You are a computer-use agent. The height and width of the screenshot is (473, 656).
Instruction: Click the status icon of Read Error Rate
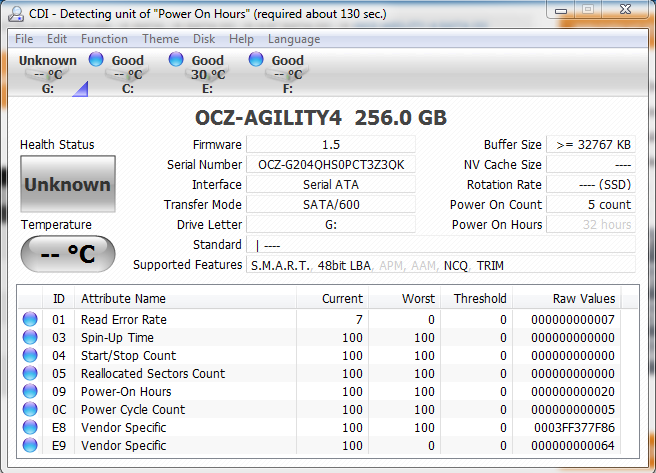[x=30, y=320]
